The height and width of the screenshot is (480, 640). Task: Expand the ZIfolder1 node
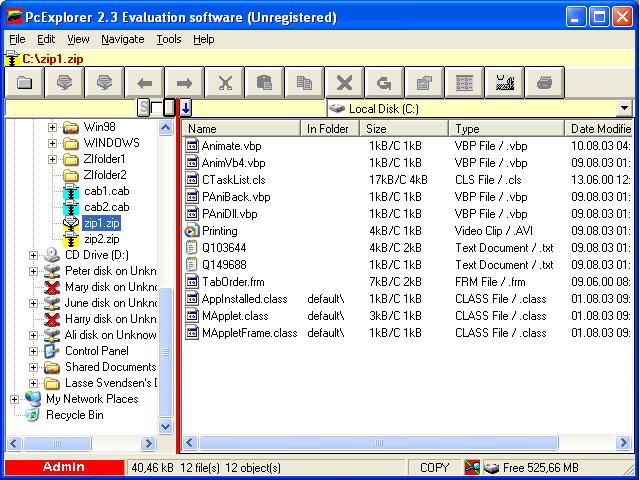[52, 159]
